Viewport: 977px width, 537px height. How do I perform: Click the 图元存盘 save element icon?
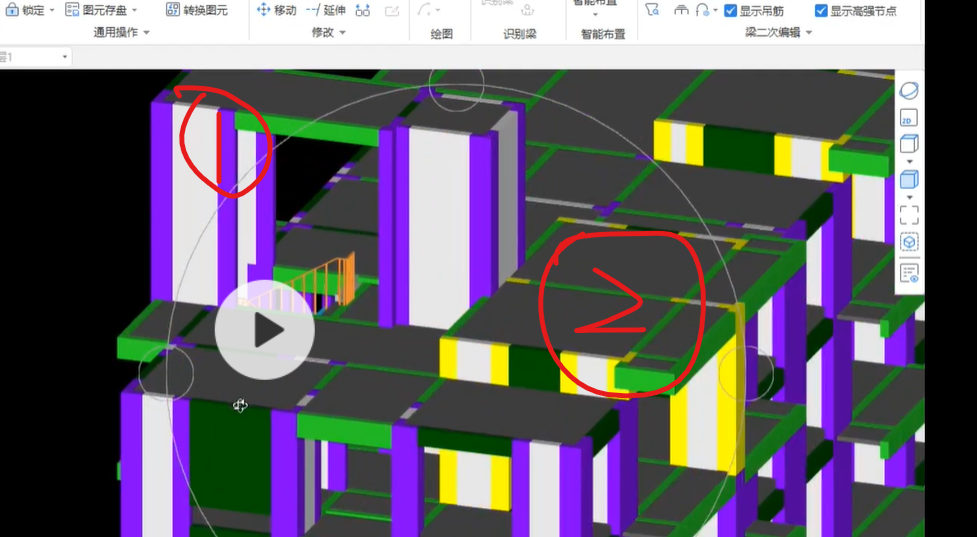tap(72, 9)
